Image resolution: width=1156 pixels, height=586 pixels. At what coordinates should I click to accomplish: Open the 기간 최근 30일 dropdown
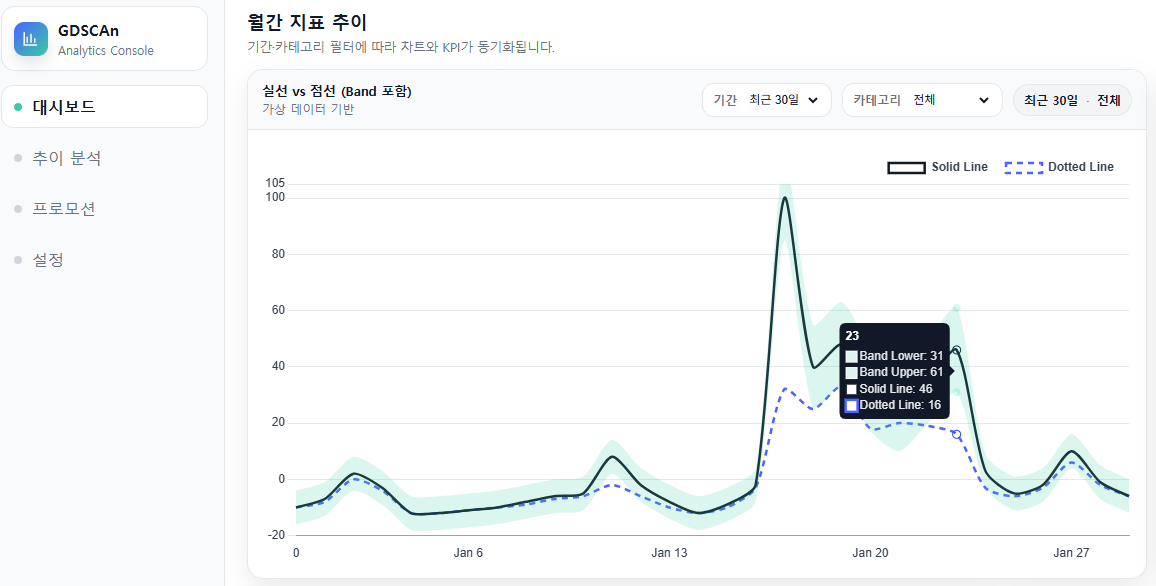click(x=766, y=100)
